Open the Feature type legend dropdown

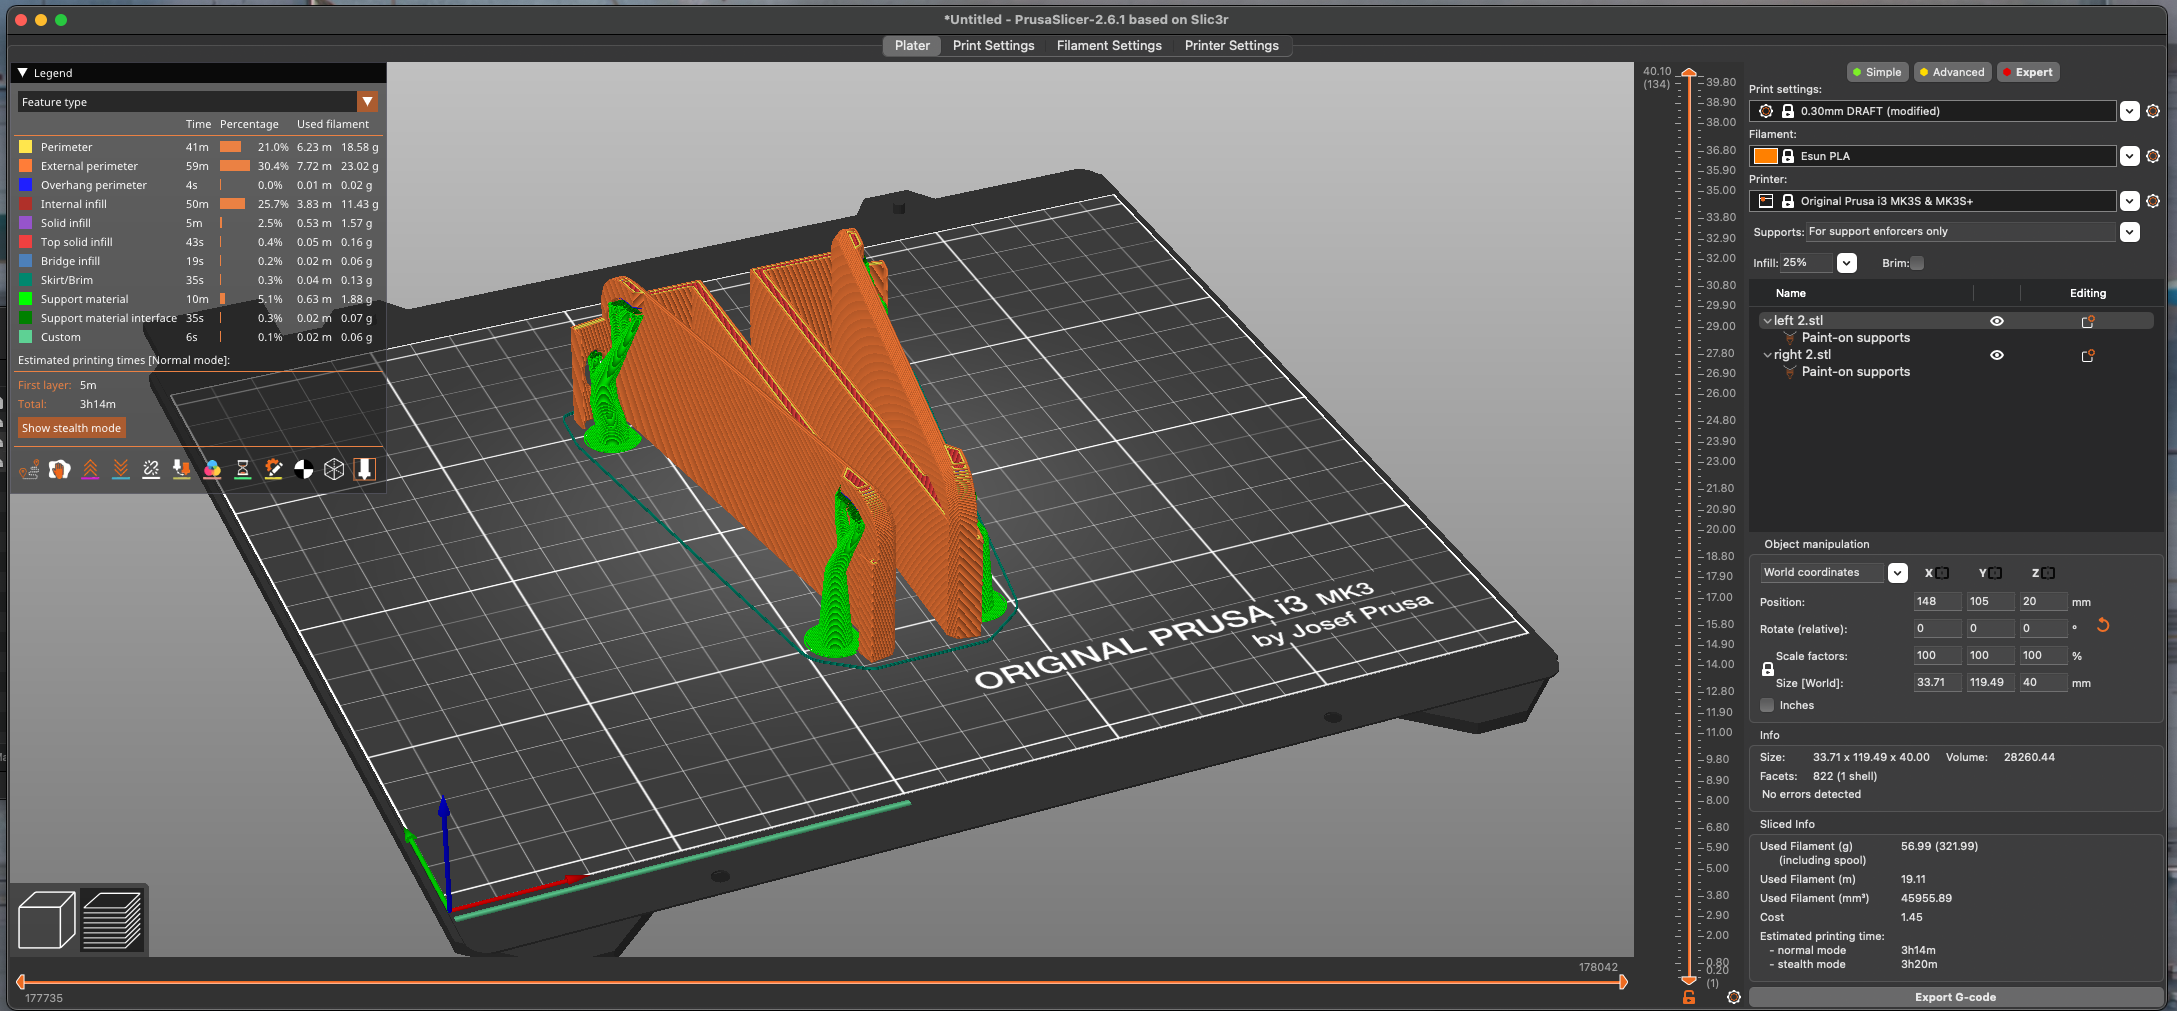pos(367,102)
